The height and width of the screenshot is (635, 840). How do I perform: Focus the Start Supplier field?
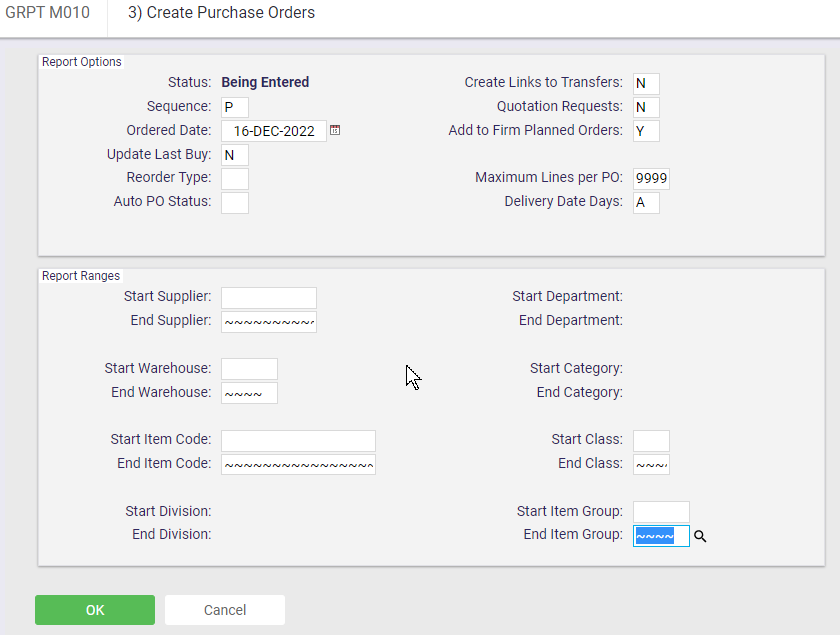(269, 298)
